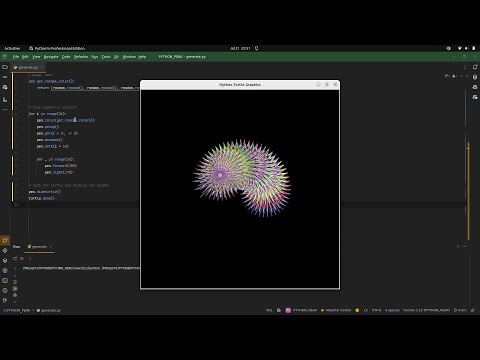
Task: Click the Python Turtle Graphics title bar
Action: tap(240, 85)
